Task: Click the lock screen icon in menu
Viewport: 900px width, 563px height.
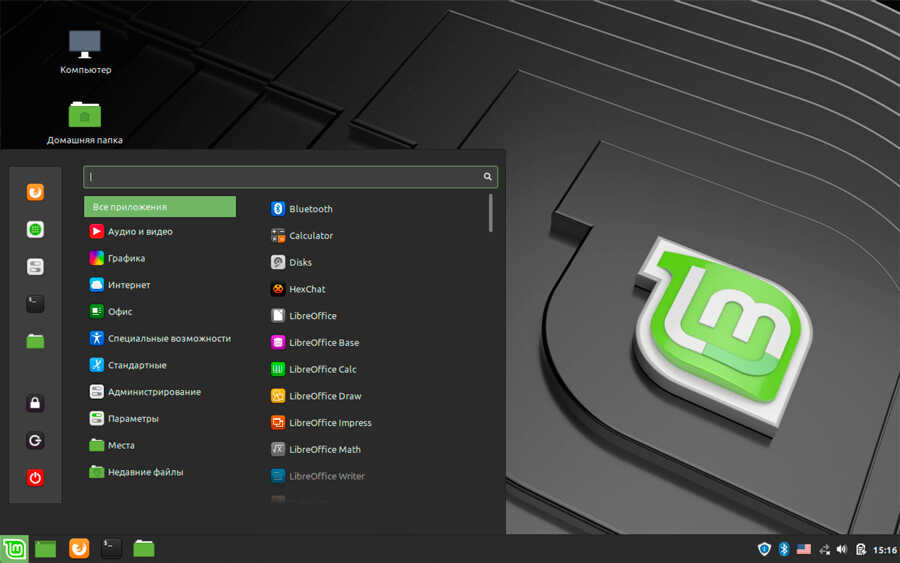Action: (x=35, y=403)
